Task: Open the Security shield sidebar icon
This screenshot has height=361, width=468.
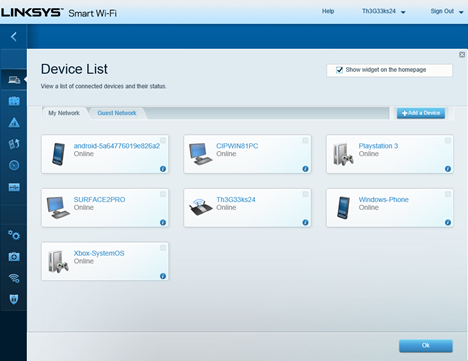Action: 14,299
